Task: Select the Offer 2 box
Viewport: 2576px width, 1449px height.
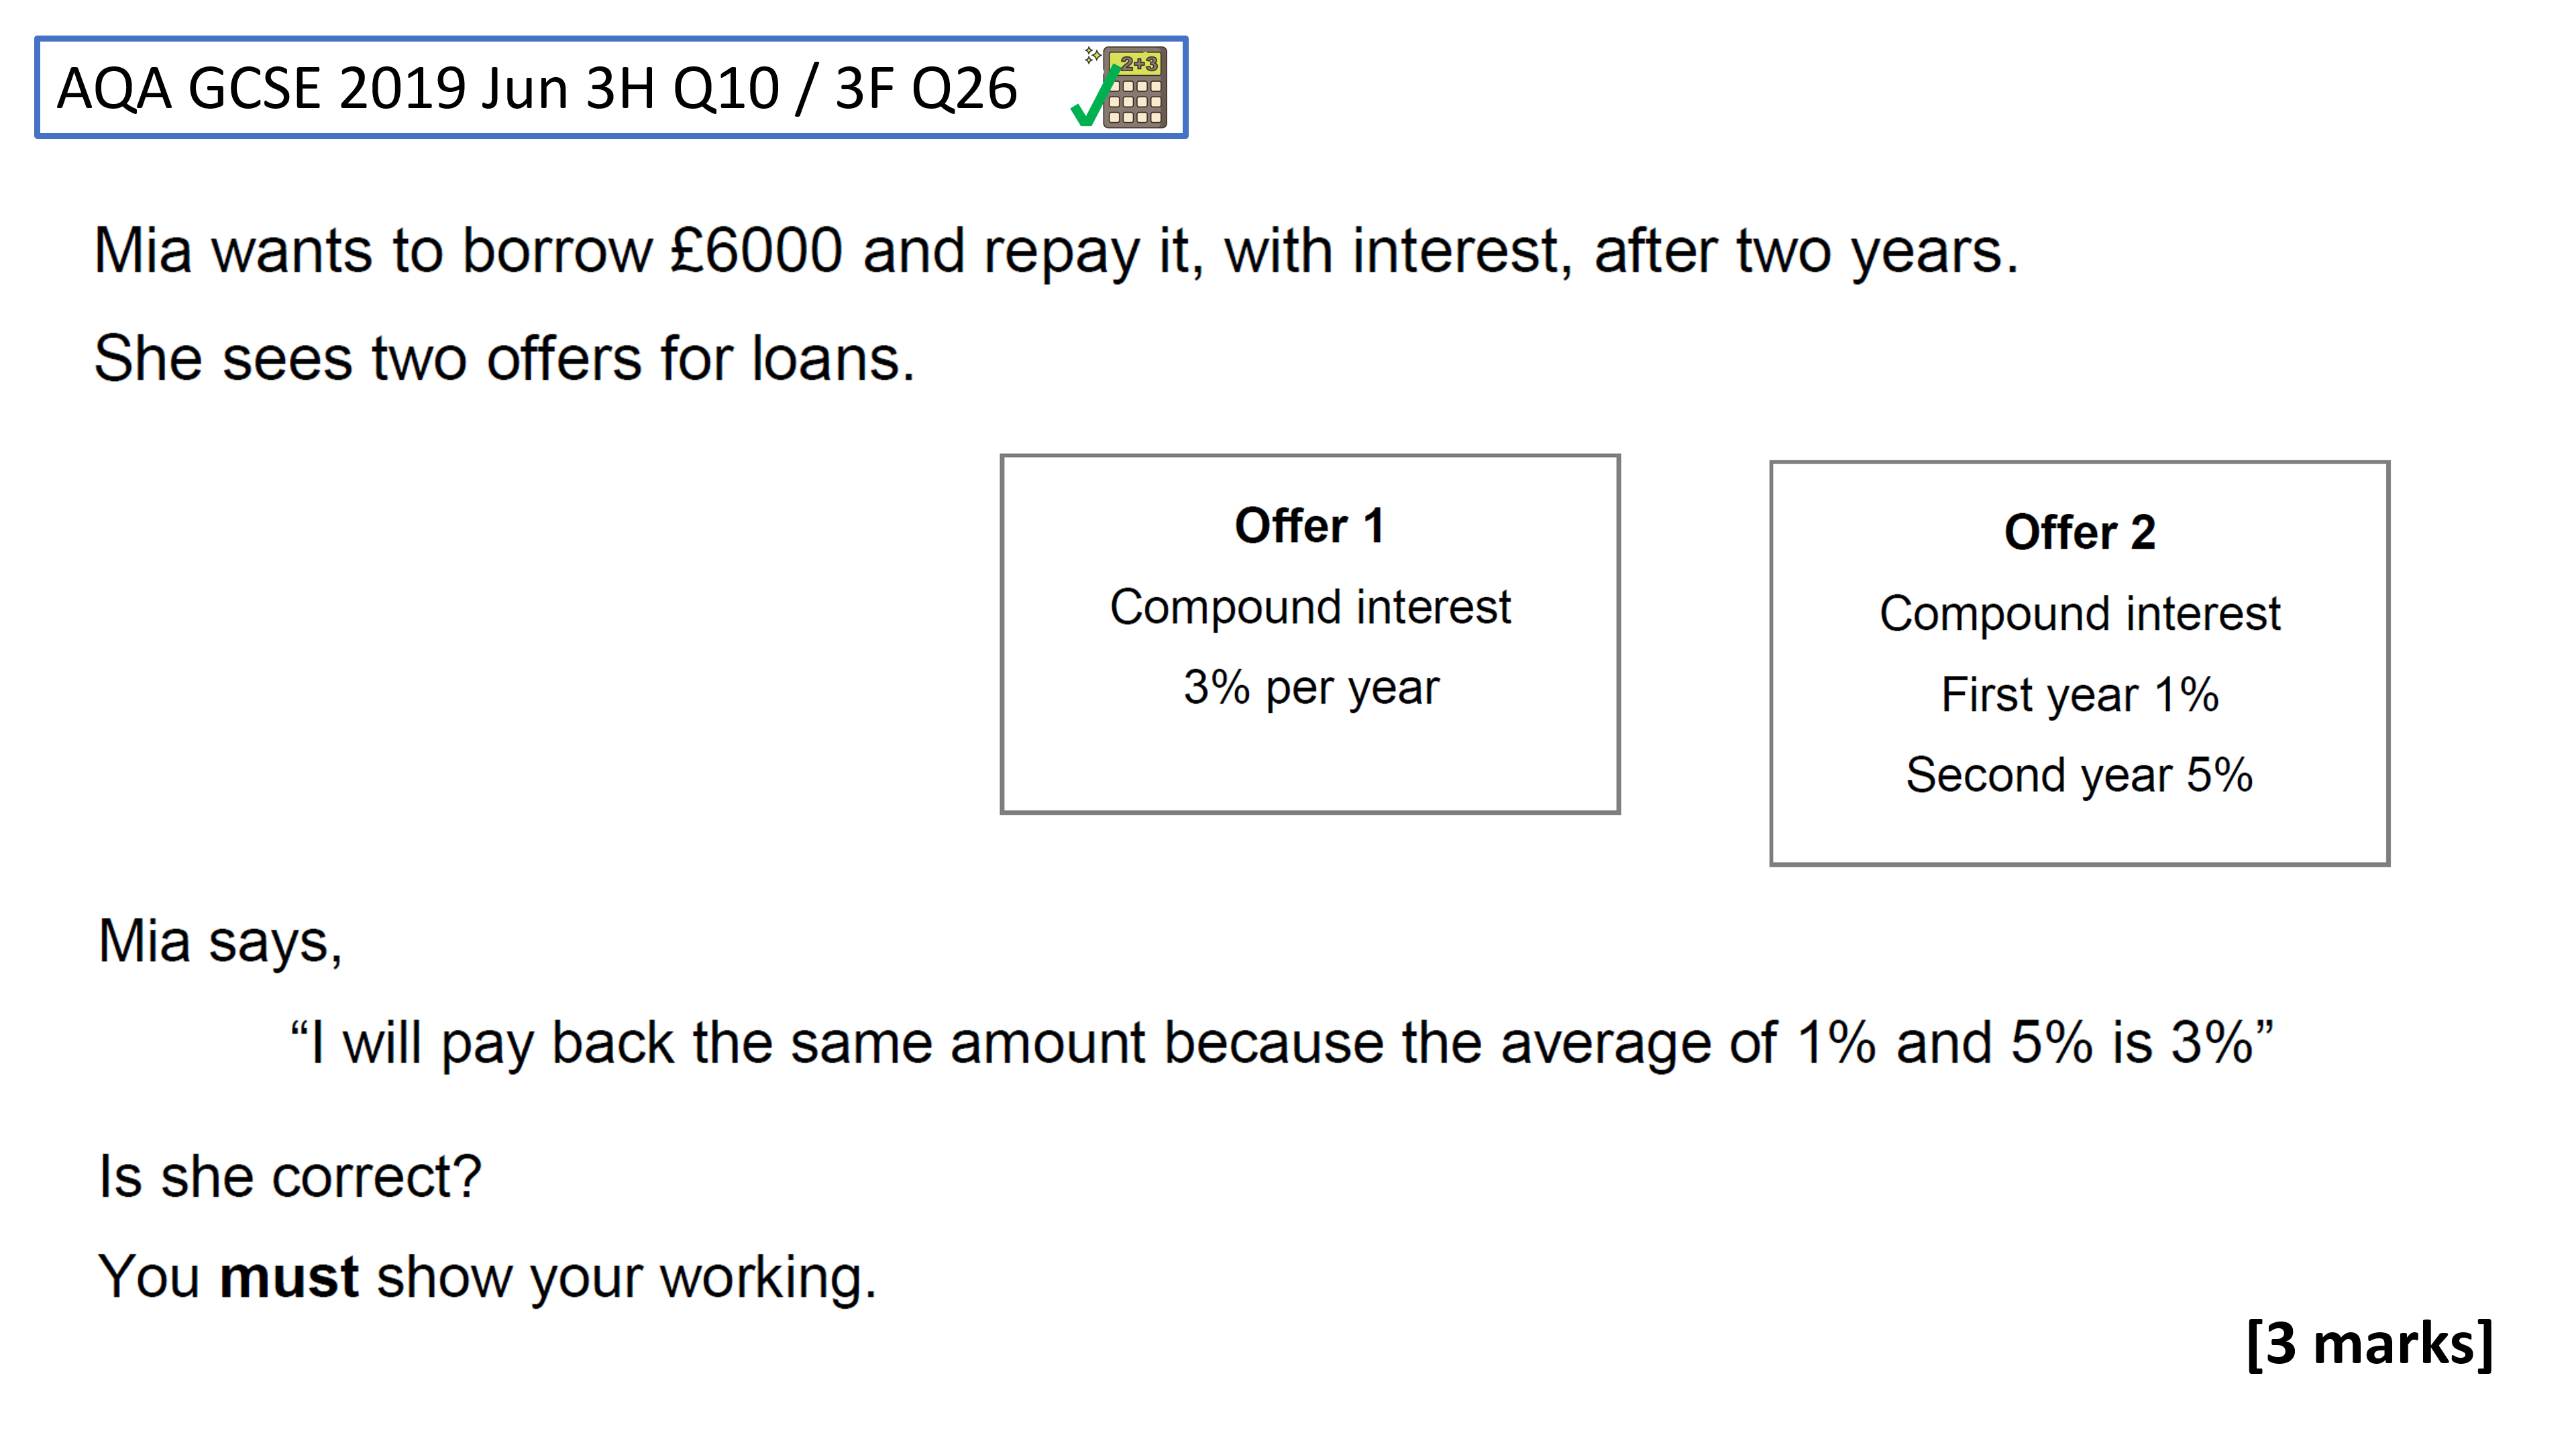Action: [x=2080, y=663]
